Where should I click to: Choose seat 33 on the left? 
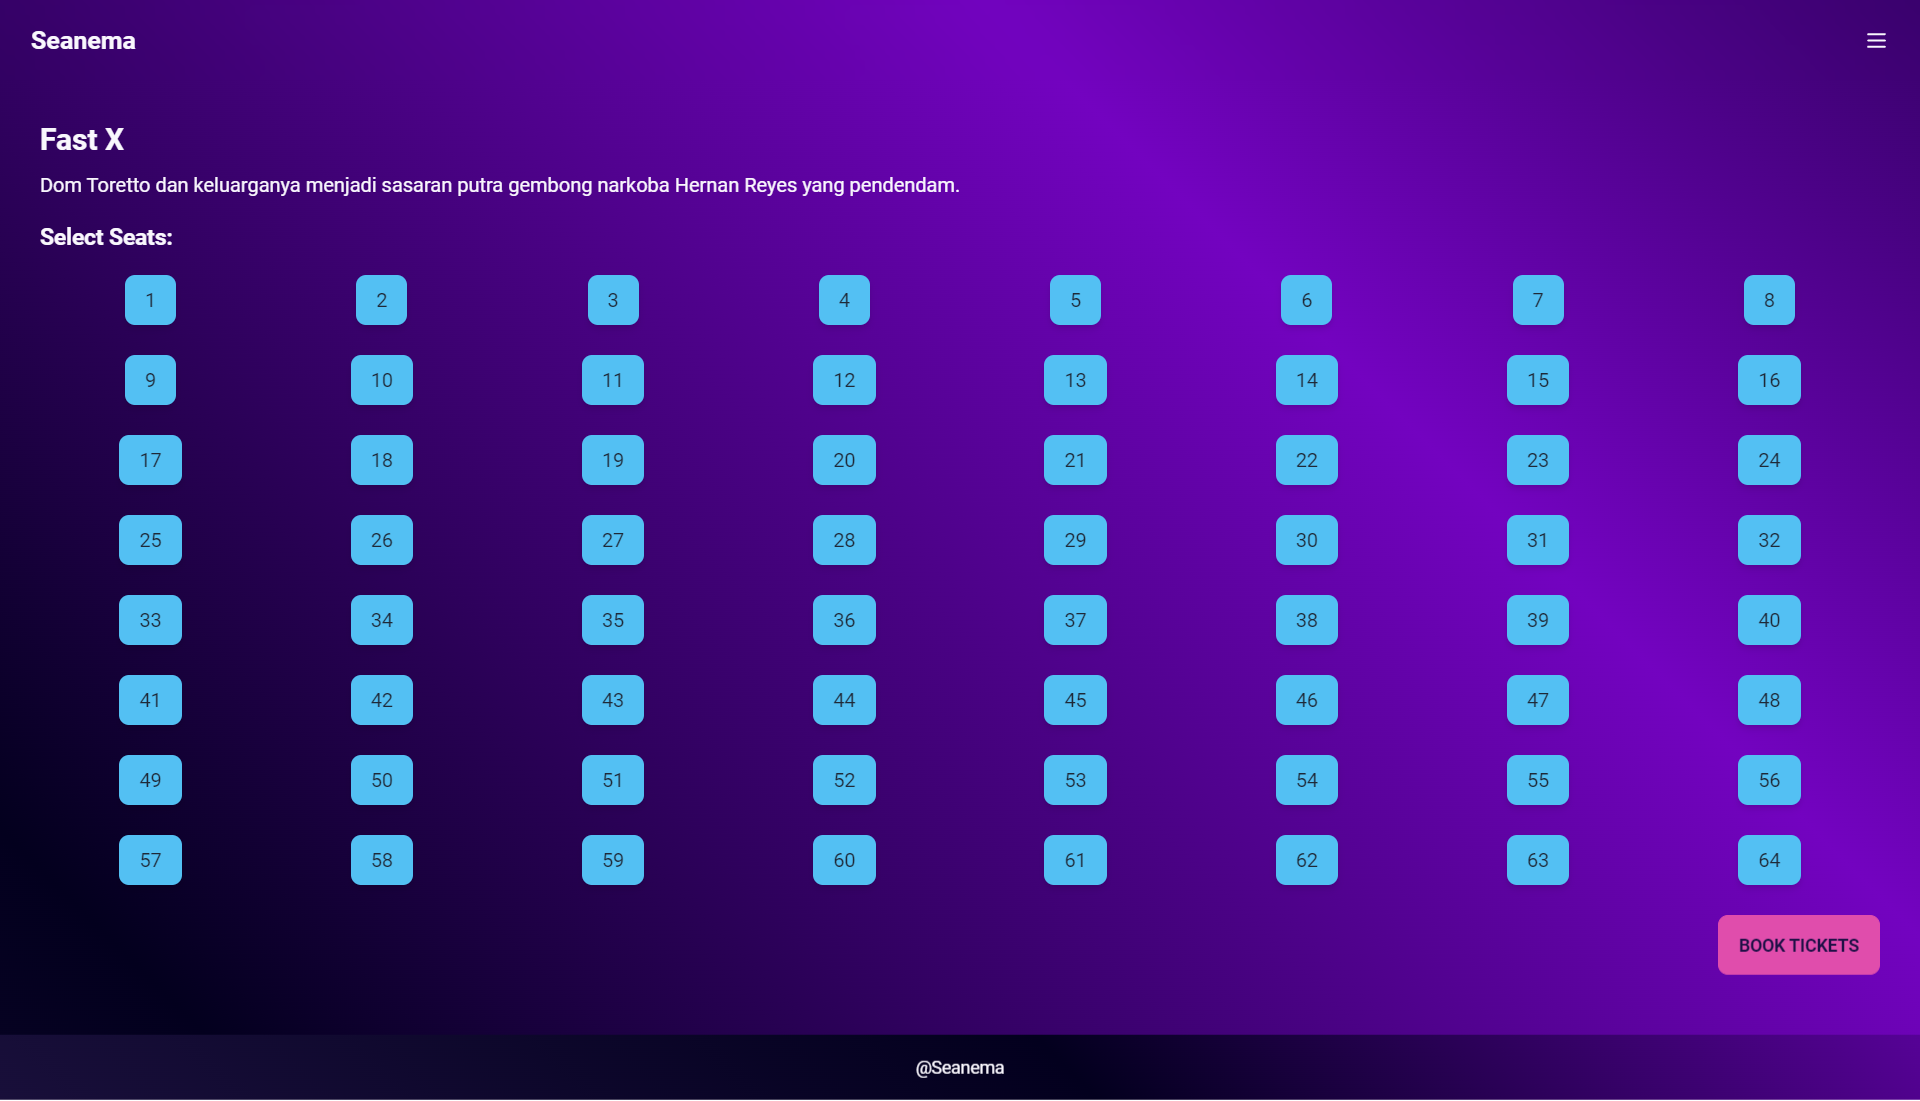tap(150, 620)
